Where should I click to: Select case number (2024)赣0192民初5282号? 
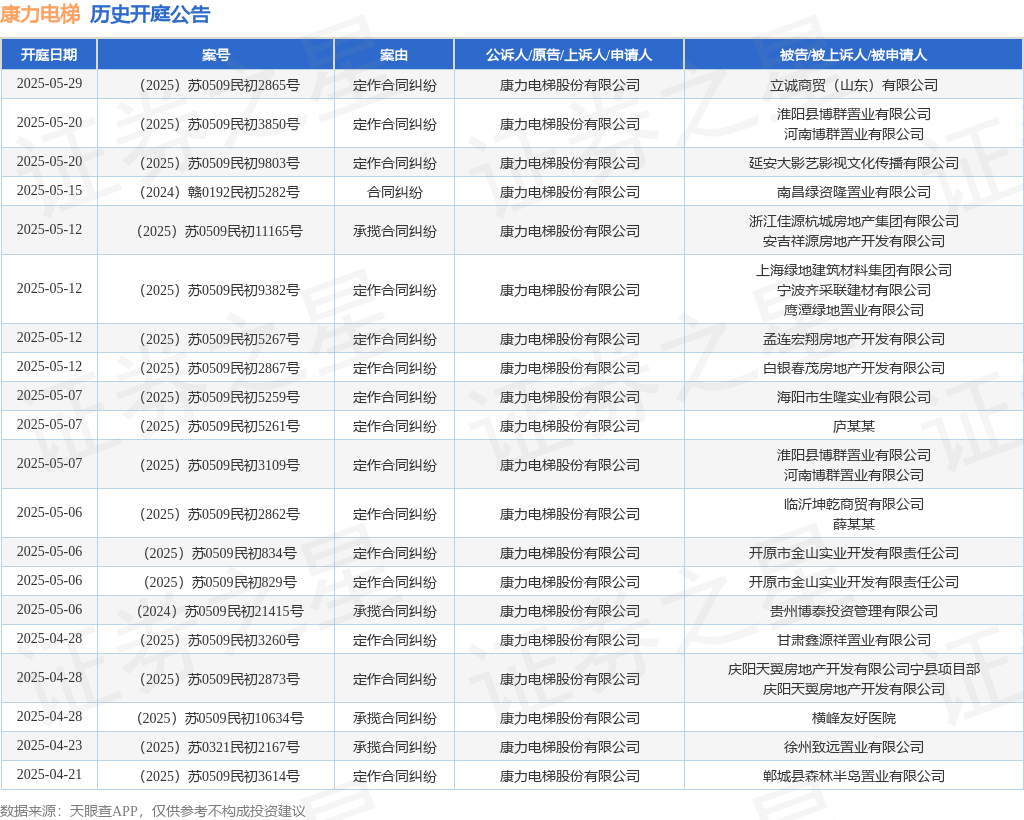point(219,192)
